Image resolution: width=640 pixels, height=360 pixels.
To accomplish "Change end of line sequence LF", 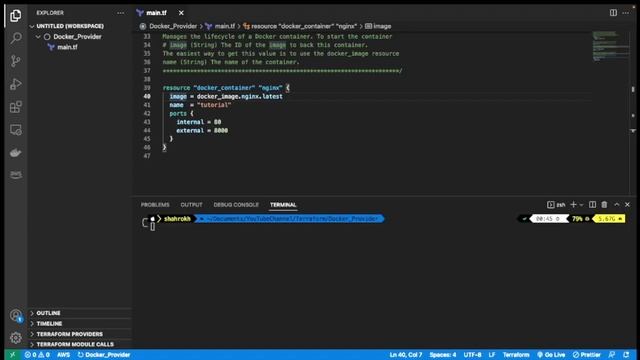I will coord(492,355).
